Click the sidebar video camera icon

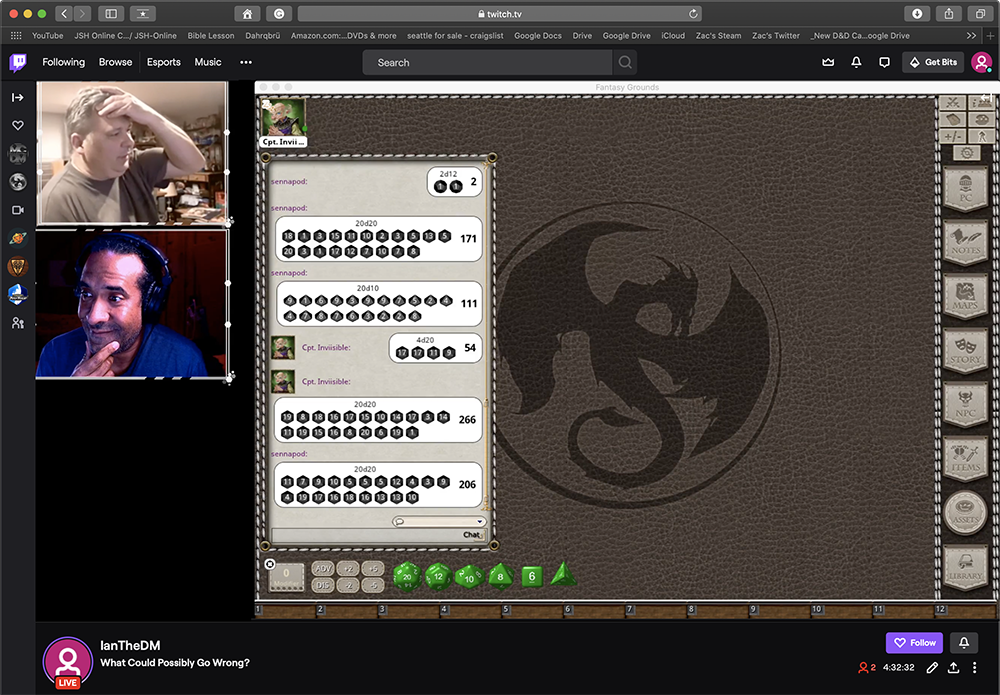18,210
